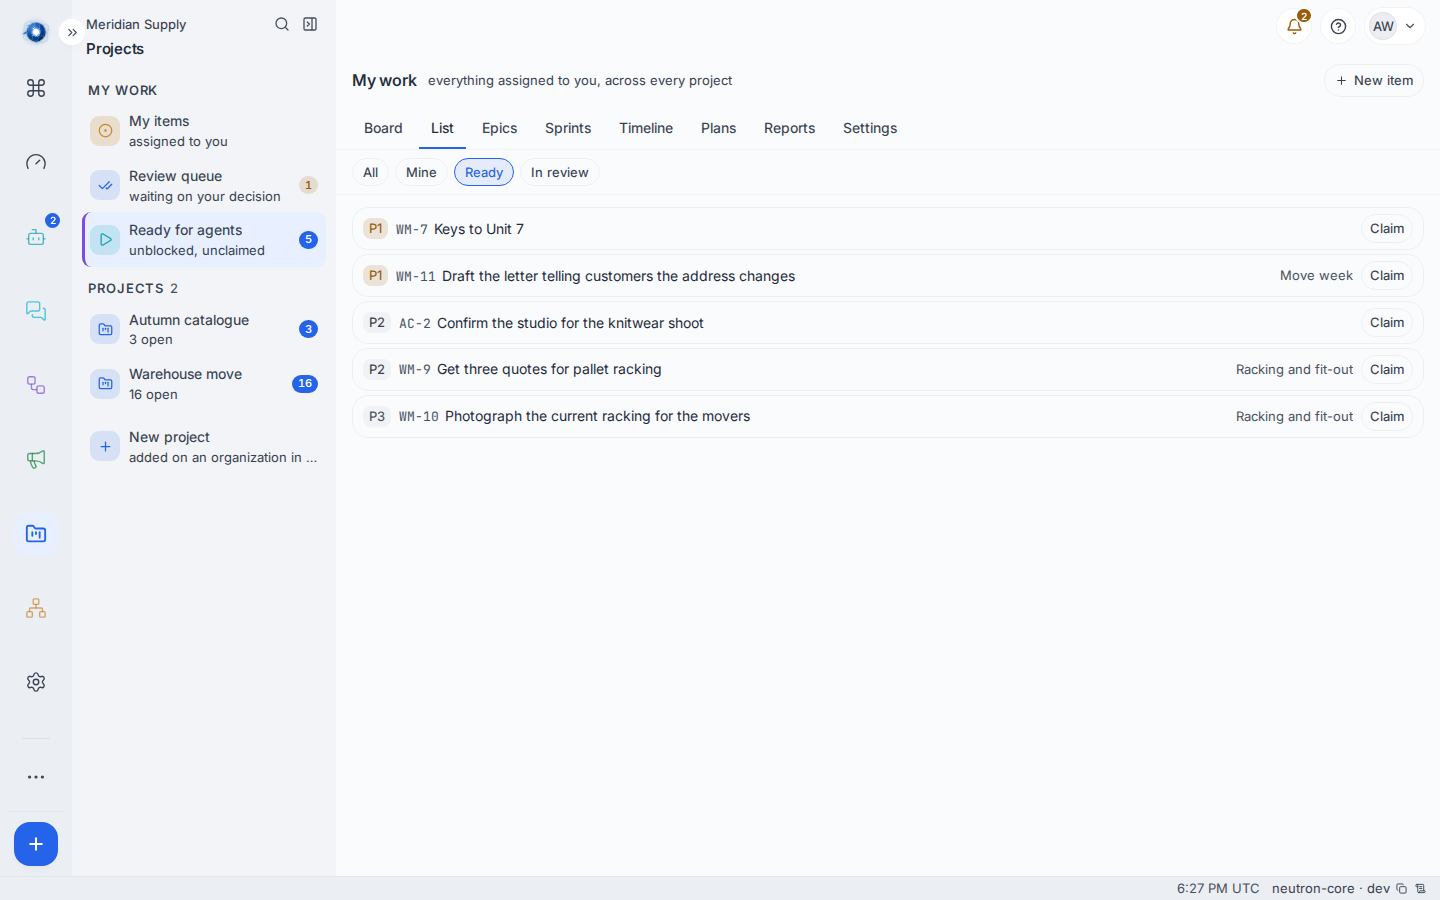Click the blue plus button at bottom left

coord(36,844)
